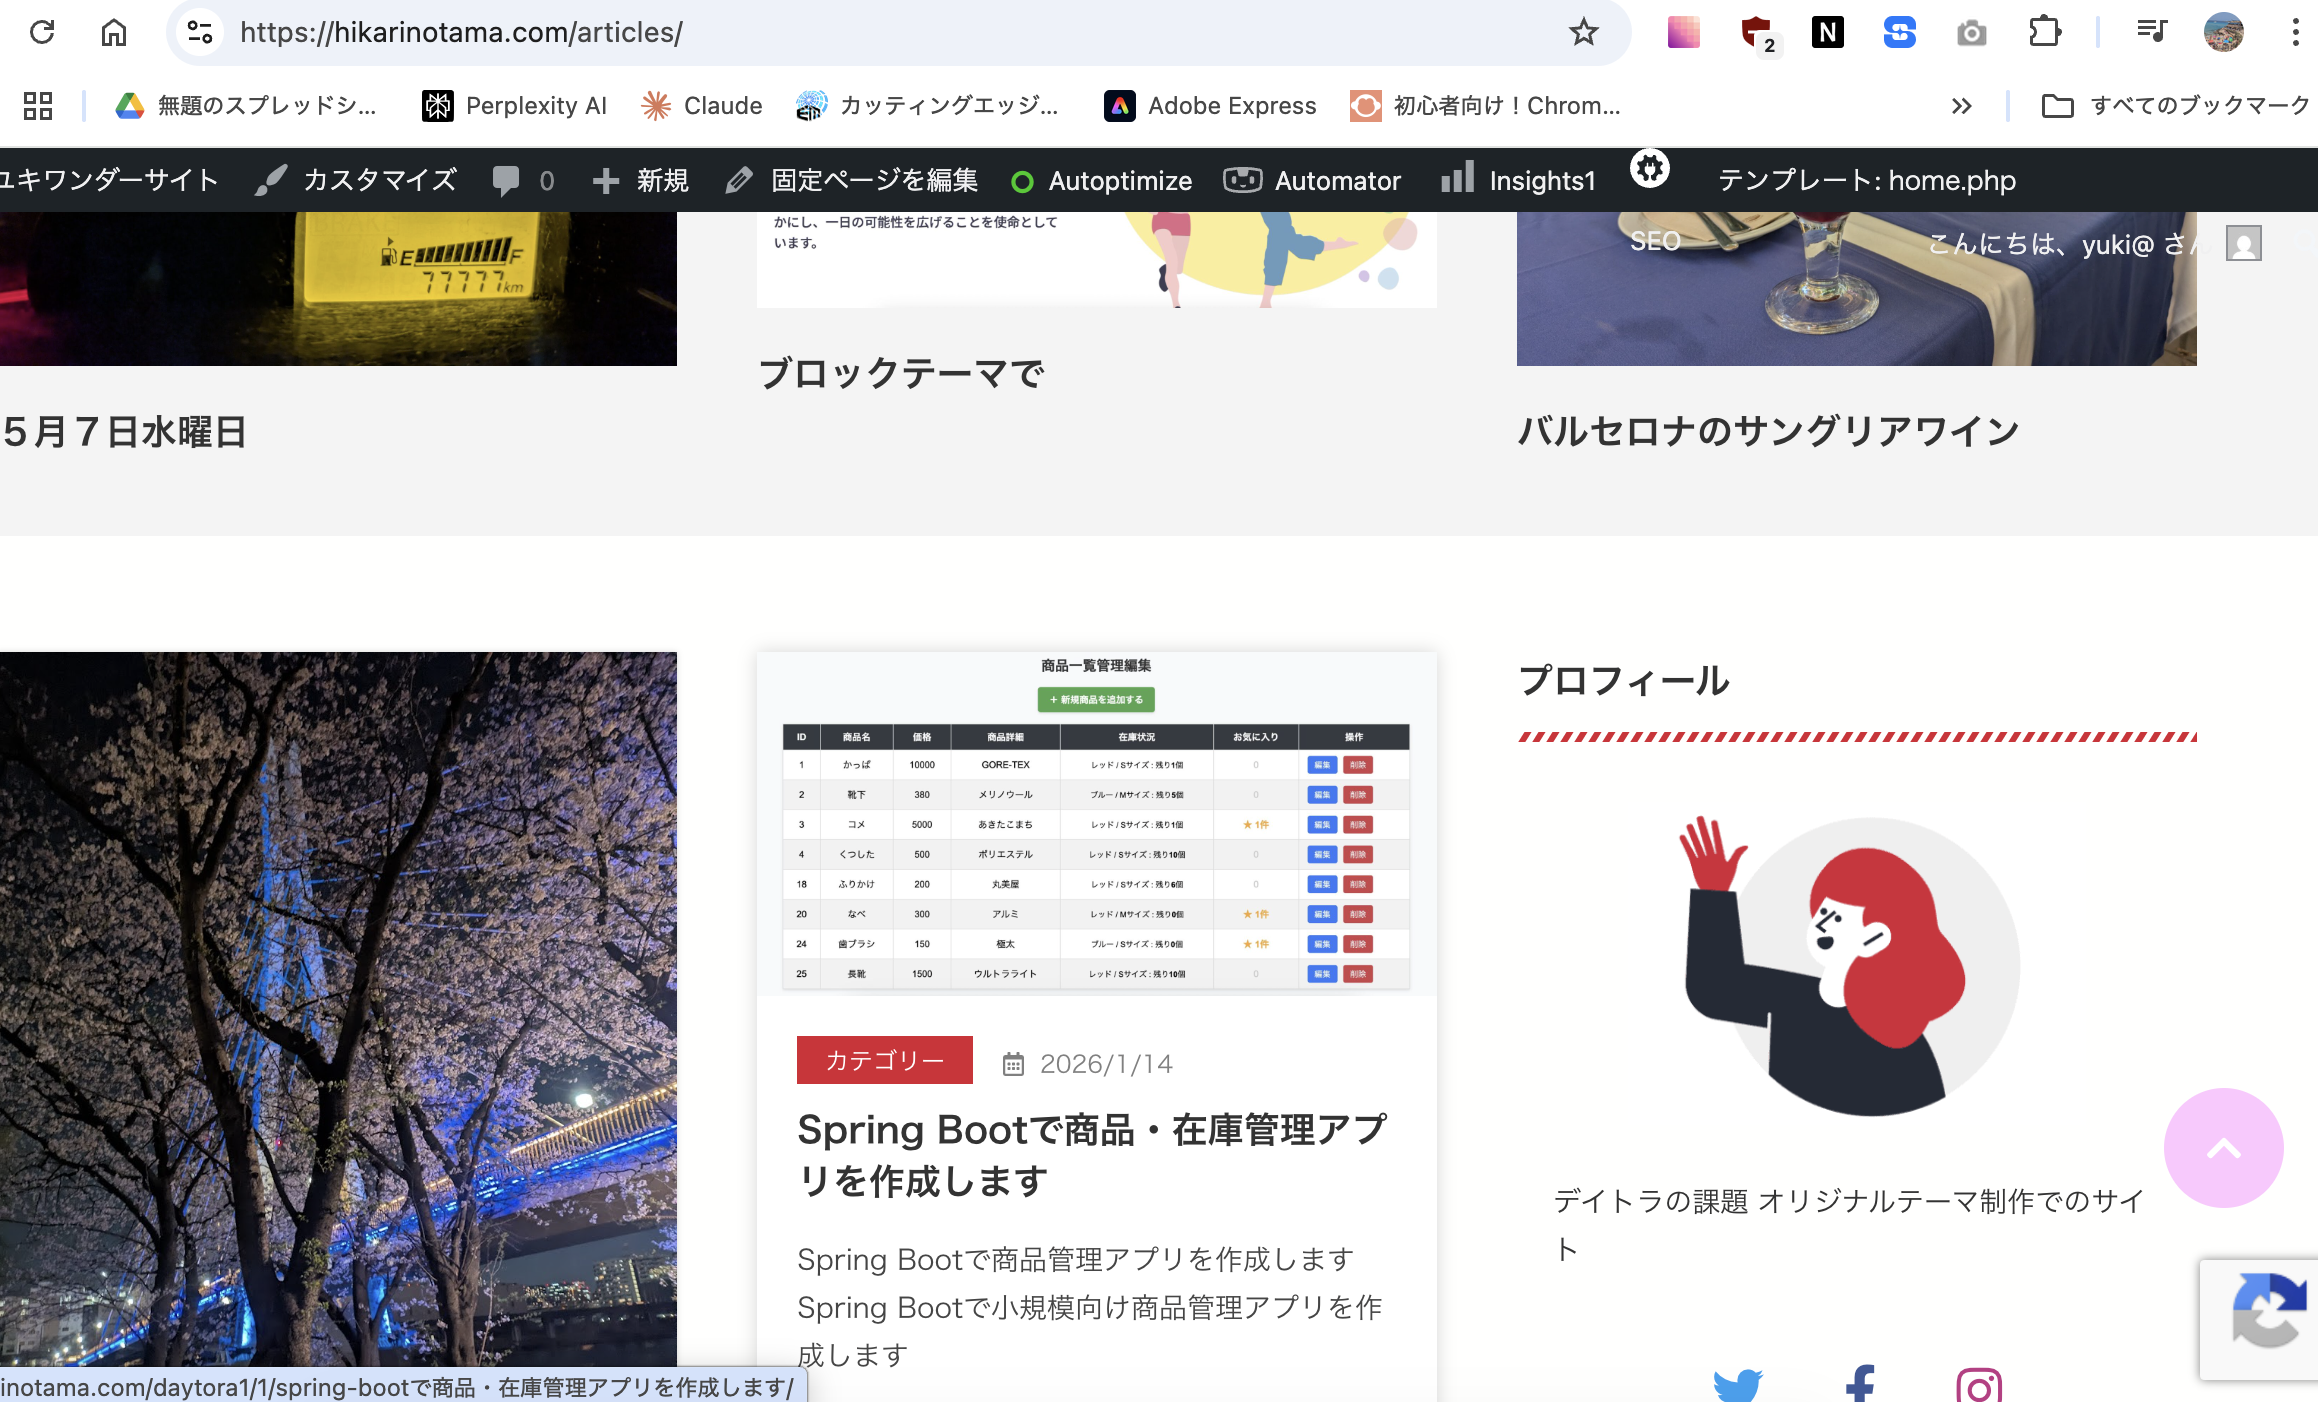Open the browser extensions puzzle menu
This screenshot has height=1402, width=2318.
2045,32
